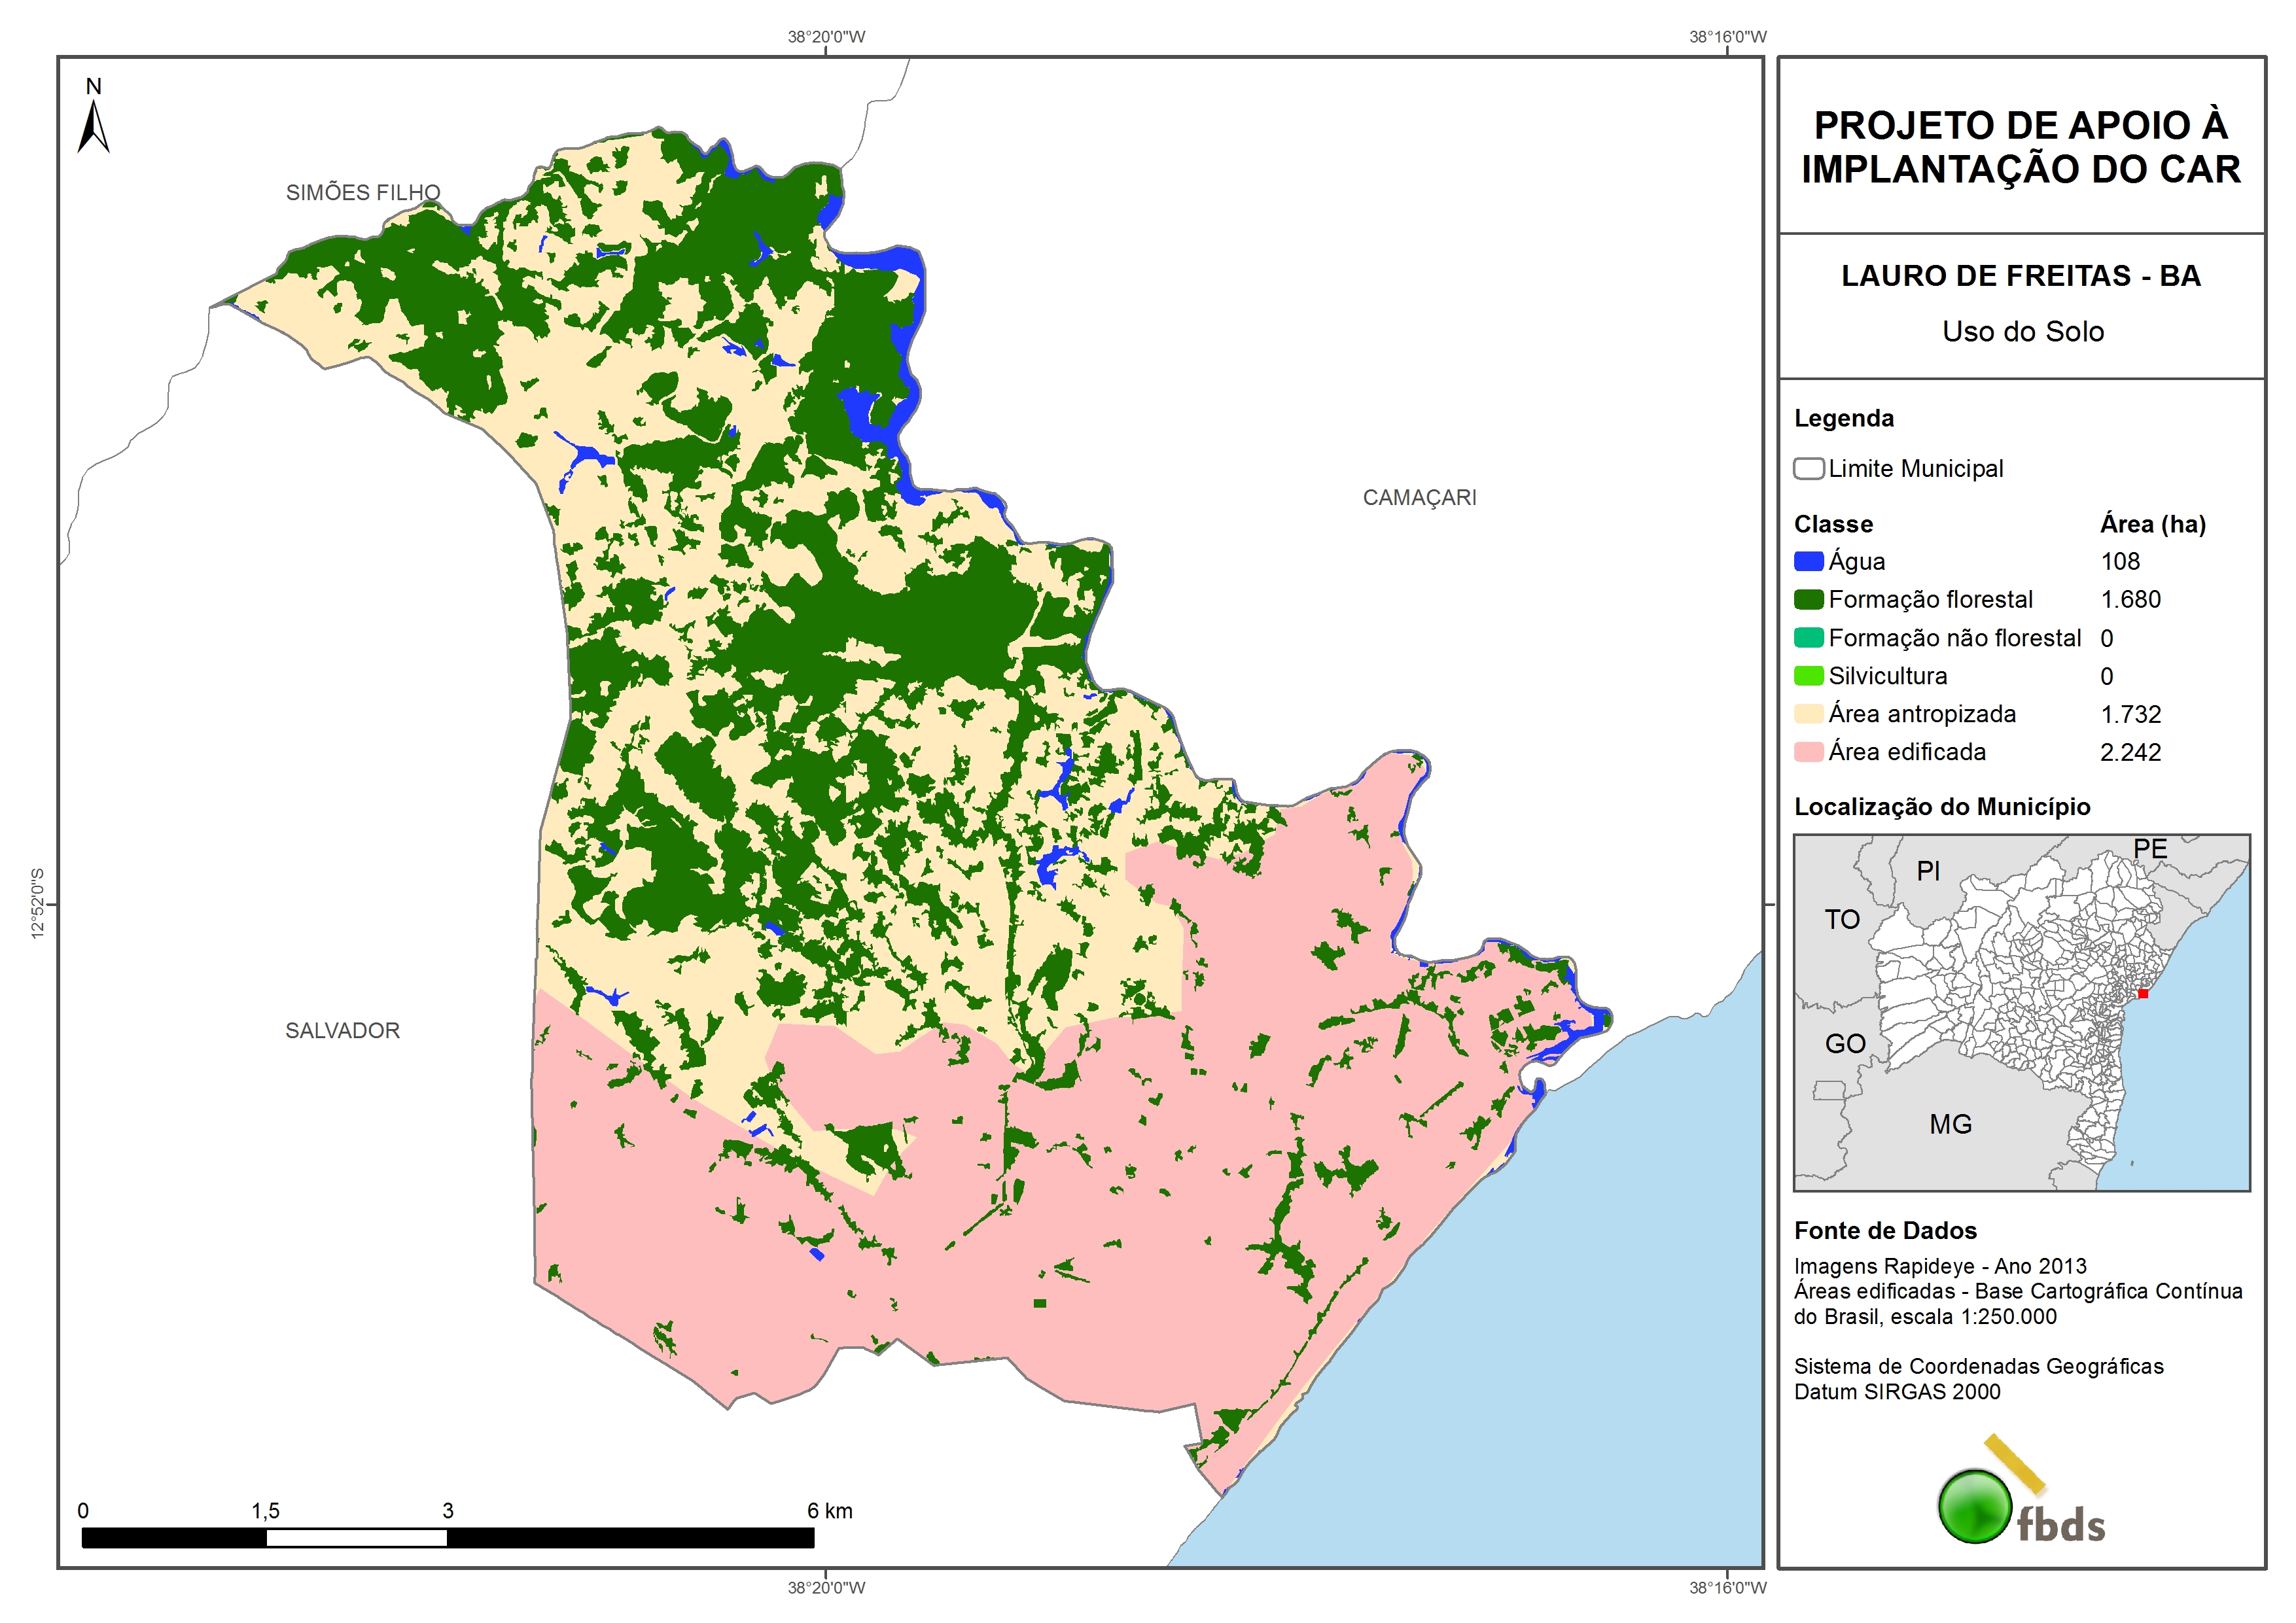The image size is (2296, 1623).
Task: Click the CAMAÇARI municipality label
Action: pyautogui.click(x=1419, y=498)
